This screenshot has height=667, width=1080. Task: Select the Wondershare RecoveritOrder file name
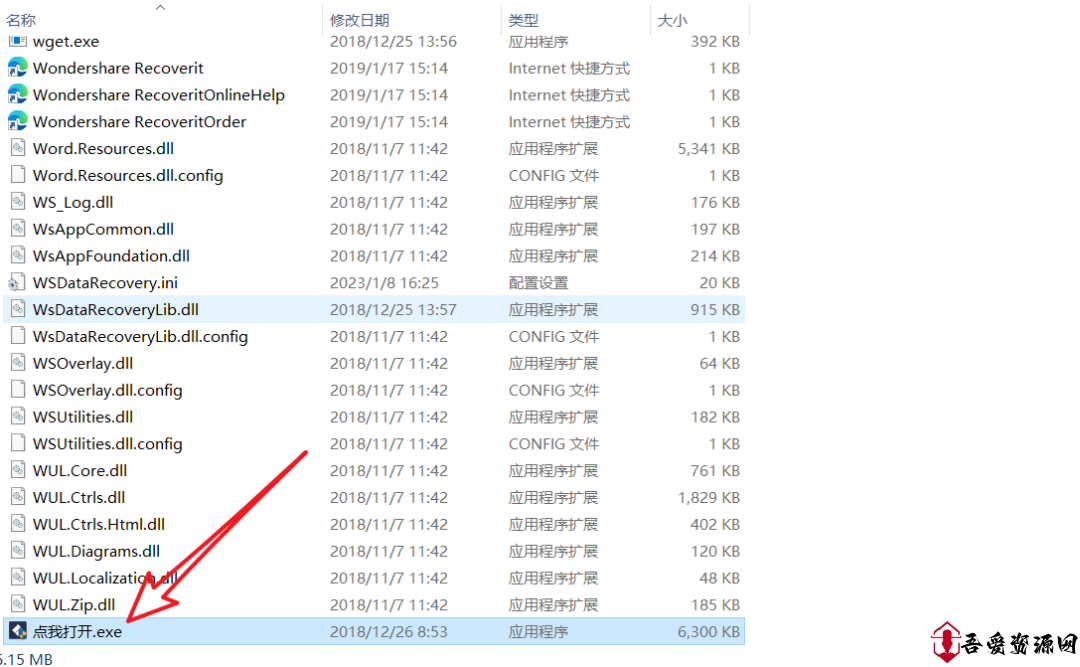140,122
